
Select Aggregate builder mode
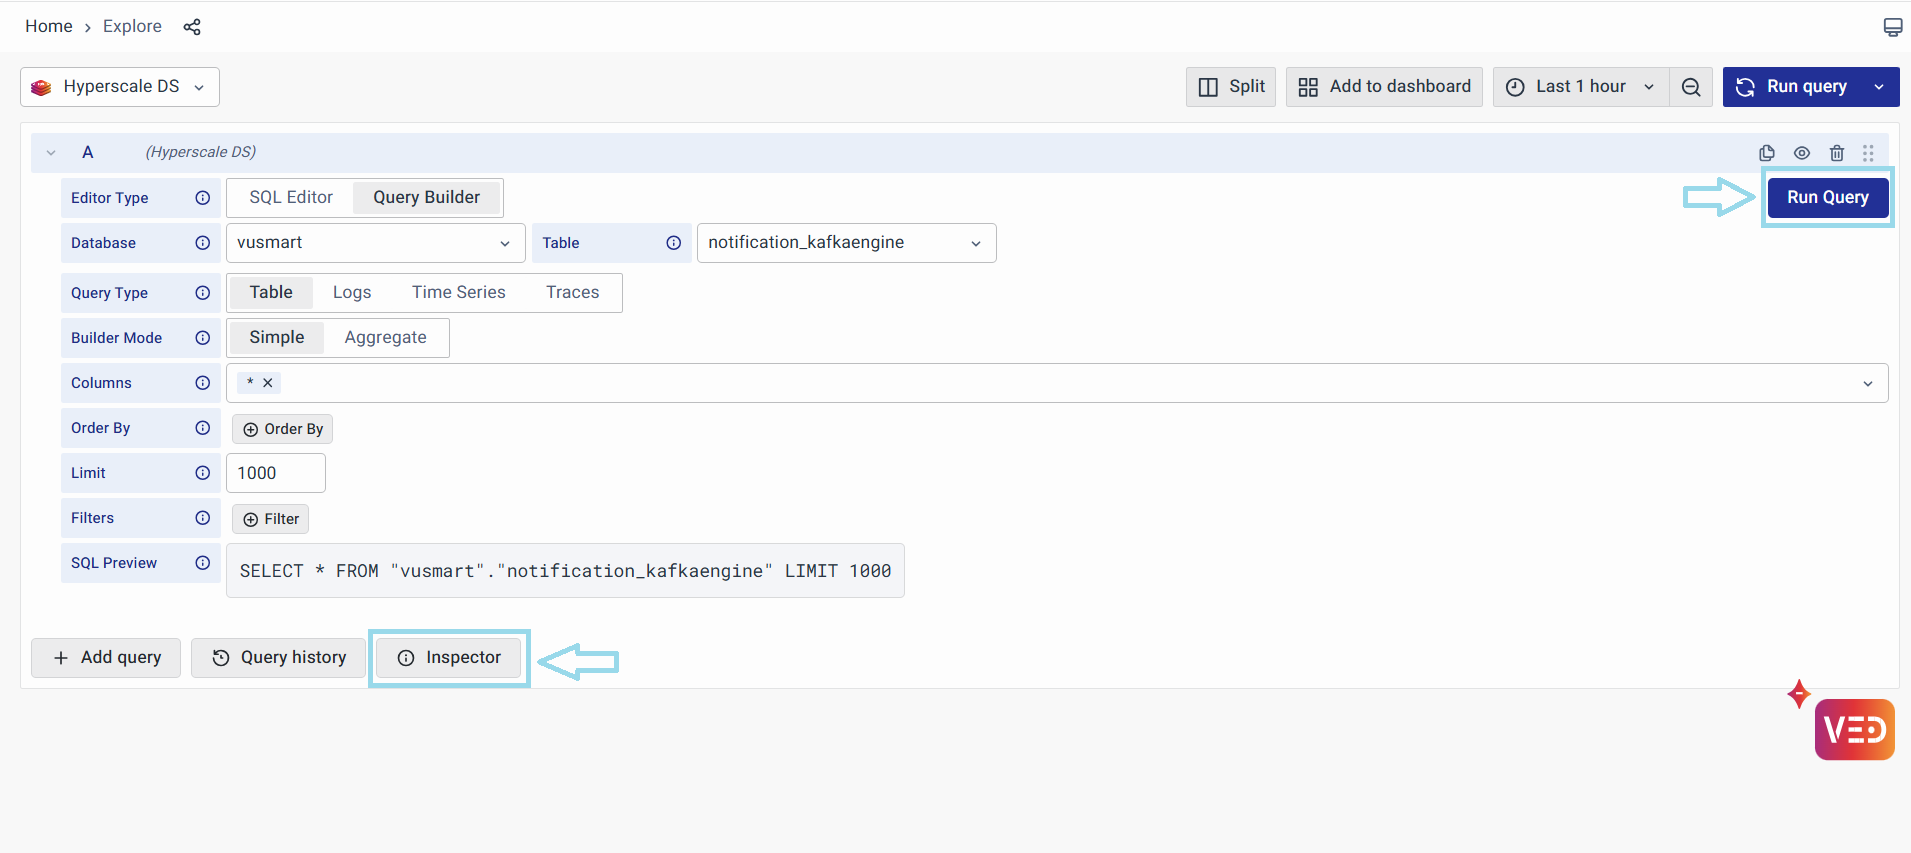click(385, 338)
